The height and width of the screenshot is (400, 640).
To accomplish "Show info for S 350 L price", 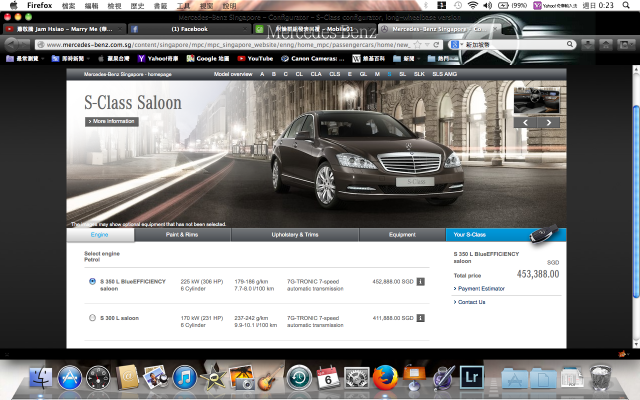I will click(x=420, y=282).
